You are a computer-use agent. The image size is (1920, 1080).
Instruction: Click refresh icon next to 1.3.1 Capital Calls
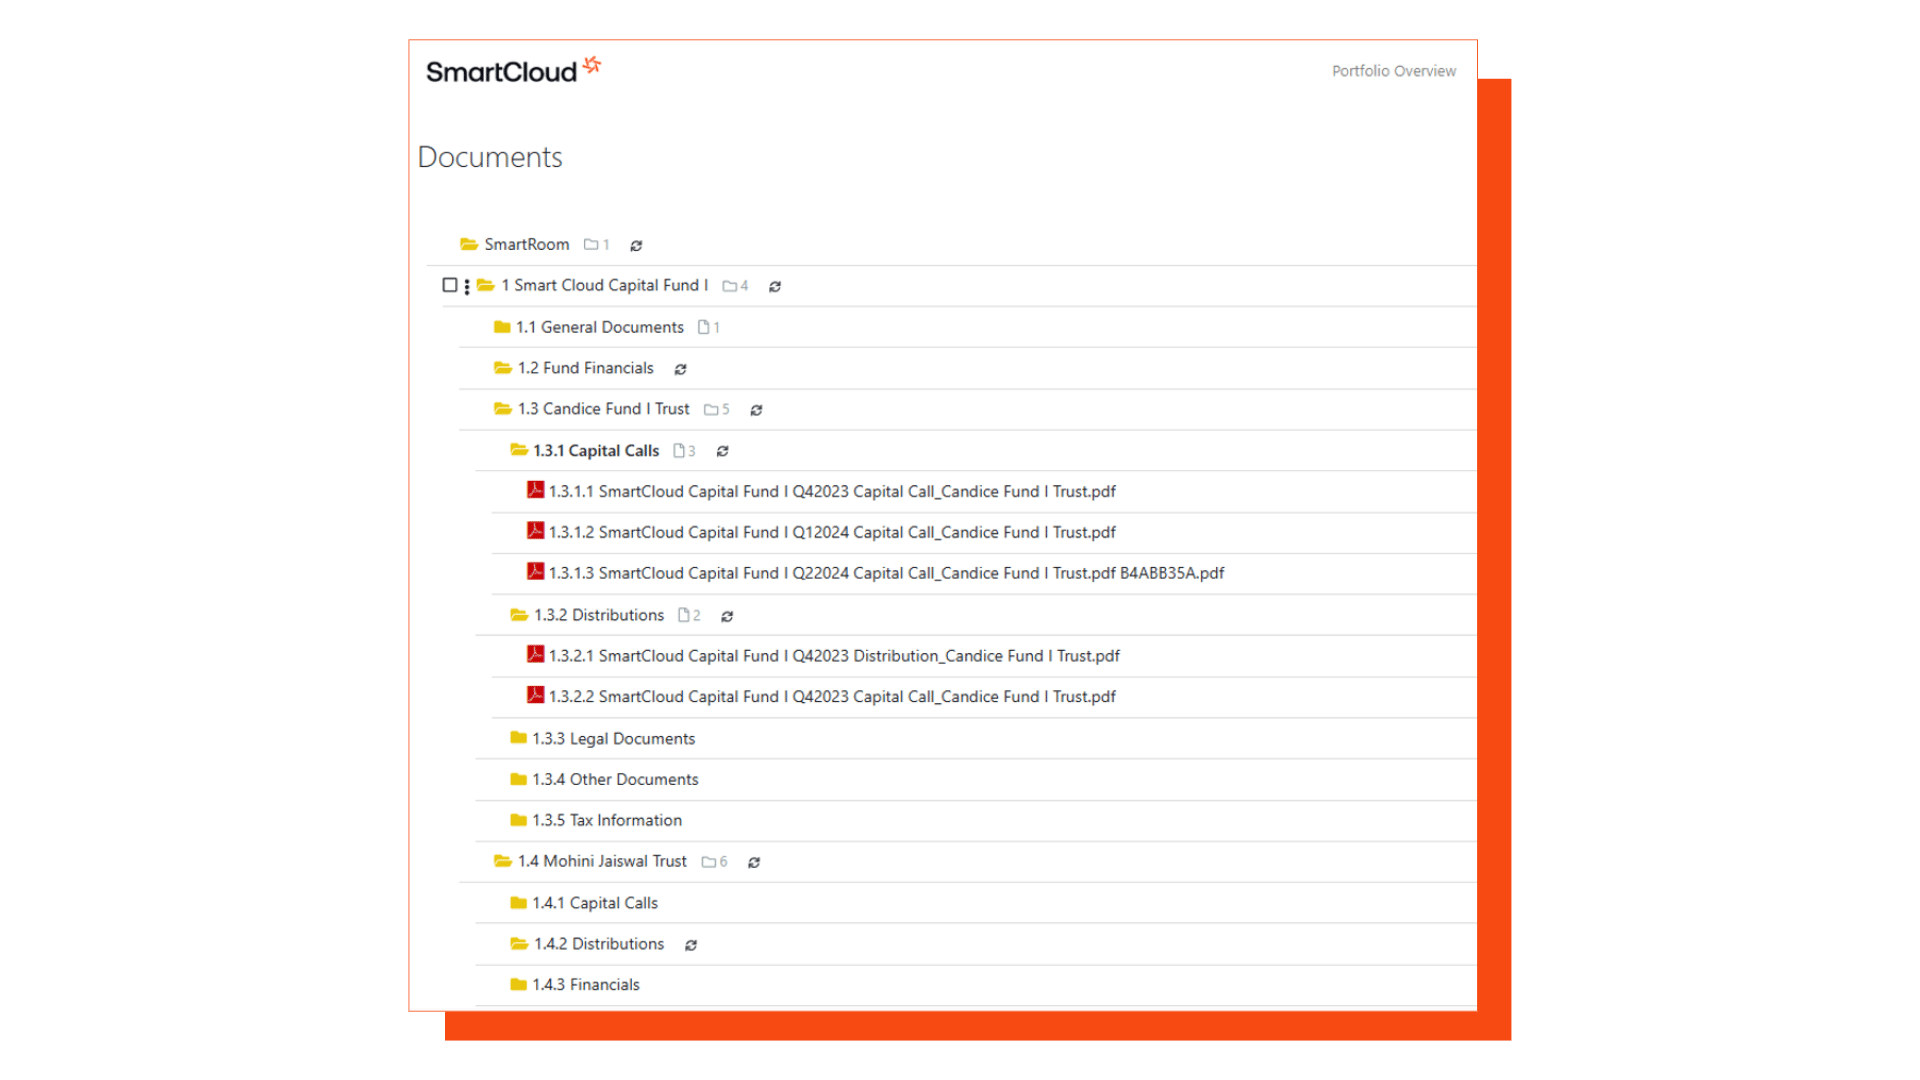click(x=722, y=452)
